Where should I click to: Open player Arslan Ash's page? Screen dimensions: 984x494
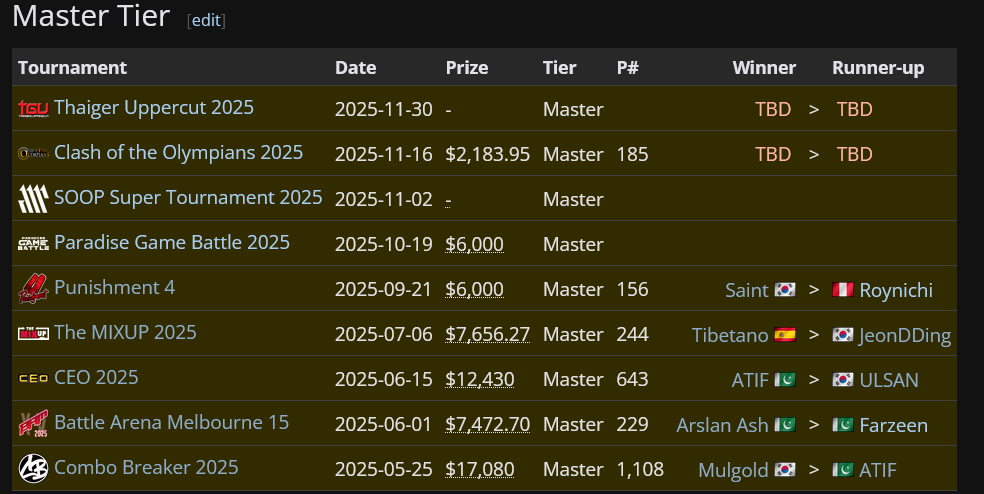(x=722, y=425)
